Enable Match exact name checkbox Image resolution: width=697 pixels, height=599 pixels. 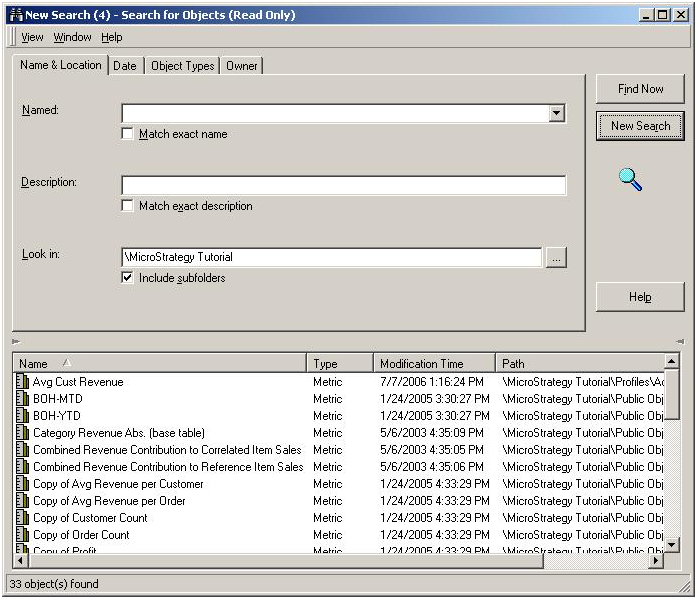(127, 134)
